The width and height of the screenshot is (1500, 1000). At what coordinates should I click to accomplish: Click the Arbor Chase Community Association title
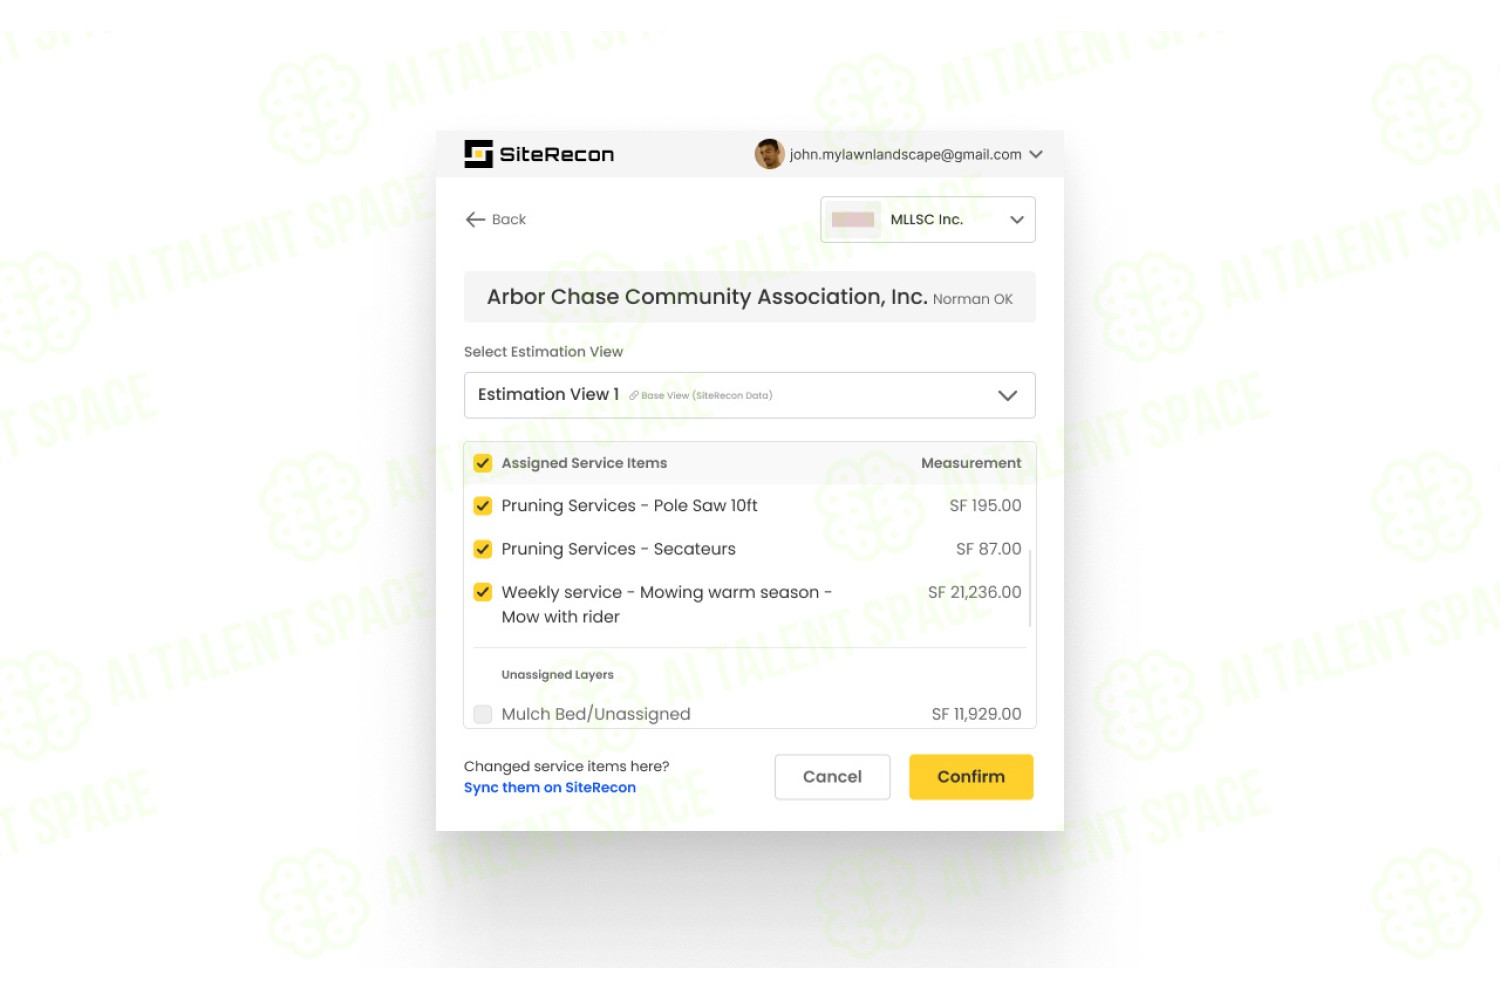point(707,297)
